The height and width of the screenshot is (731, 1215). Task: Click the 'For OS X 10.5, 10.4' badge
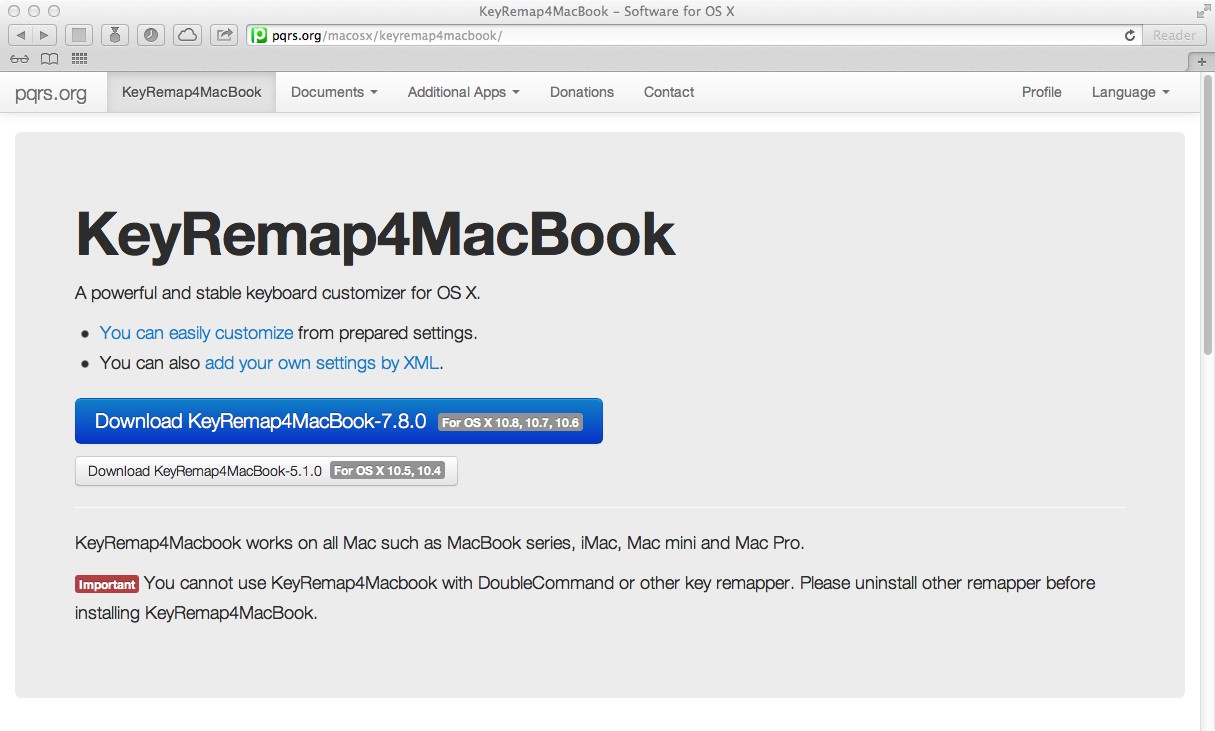point(387,471)
